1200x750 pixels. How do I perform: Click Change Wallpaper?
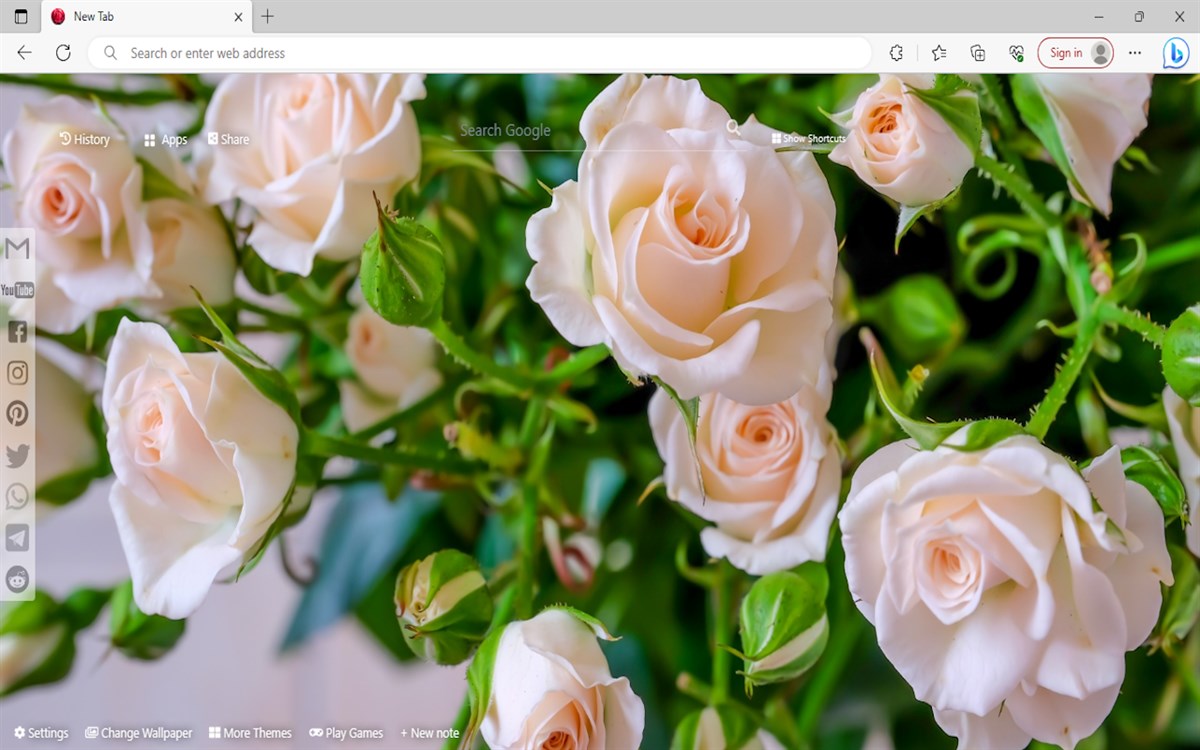click(138, 733)
